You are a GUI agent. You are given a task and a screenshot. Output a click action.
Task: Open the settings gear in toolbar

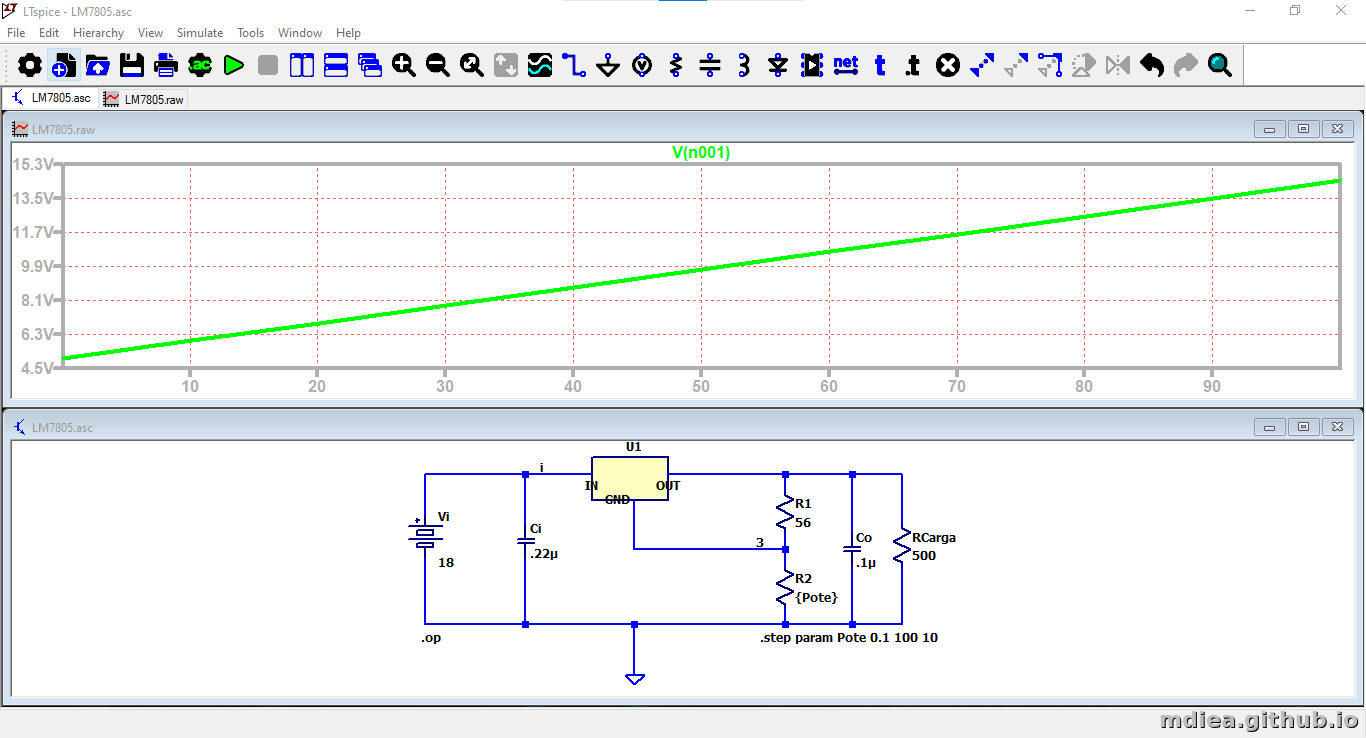(x=30, y=66)
